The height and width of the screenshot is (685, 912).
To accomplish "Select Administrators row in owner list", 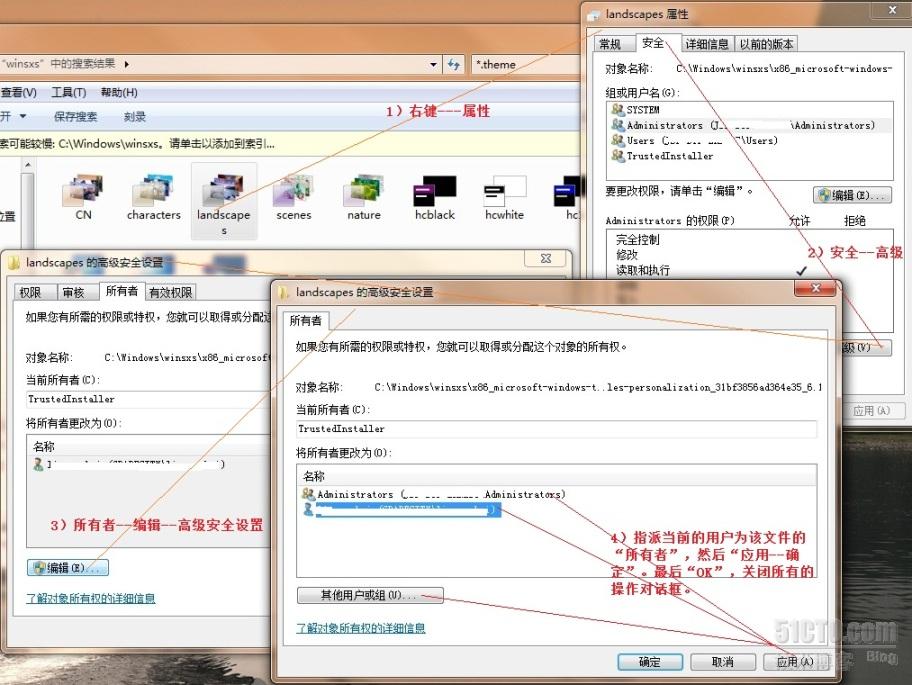I will tap(433, 494).
